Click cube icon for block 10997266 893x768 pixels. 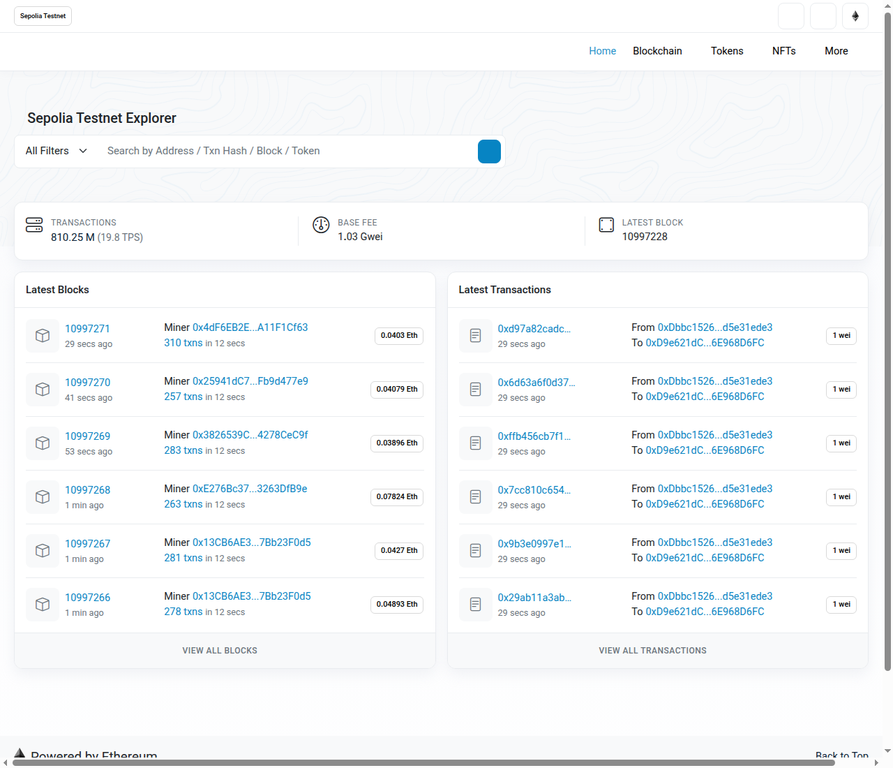coord(43,604)
